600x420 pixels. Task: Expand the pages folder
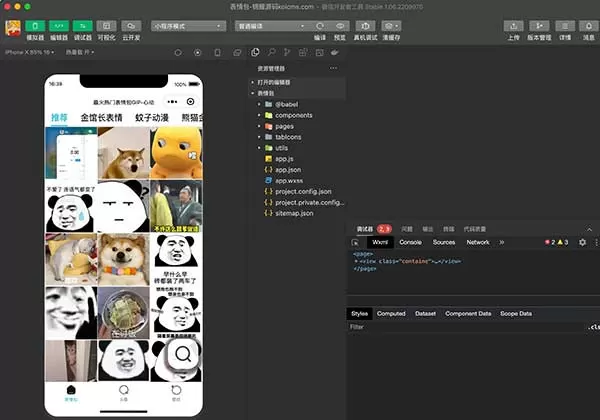284,126
